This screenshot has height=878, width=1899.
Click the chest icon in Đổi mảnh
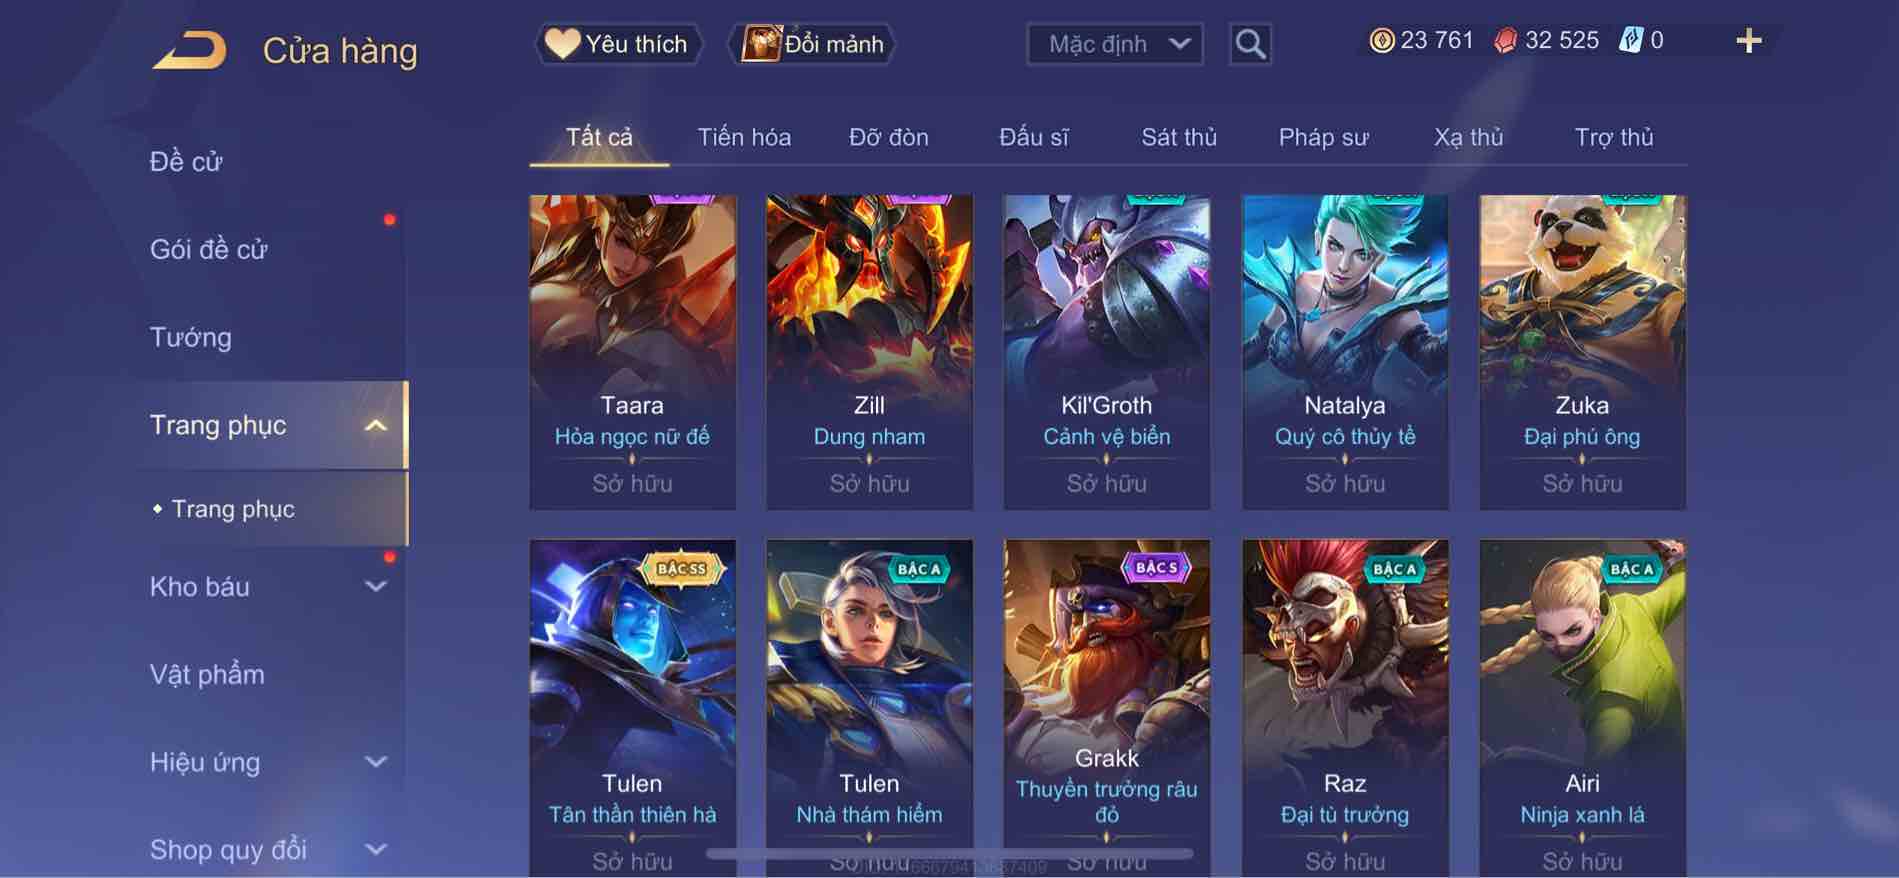click(761, 44)
